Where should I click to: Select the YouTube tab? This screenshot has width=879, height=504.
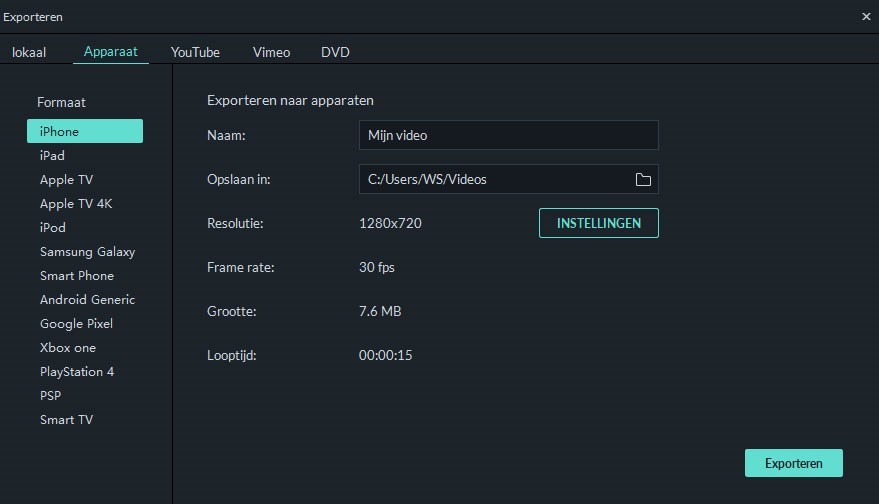pyautogui.click(x=195, y=52)
